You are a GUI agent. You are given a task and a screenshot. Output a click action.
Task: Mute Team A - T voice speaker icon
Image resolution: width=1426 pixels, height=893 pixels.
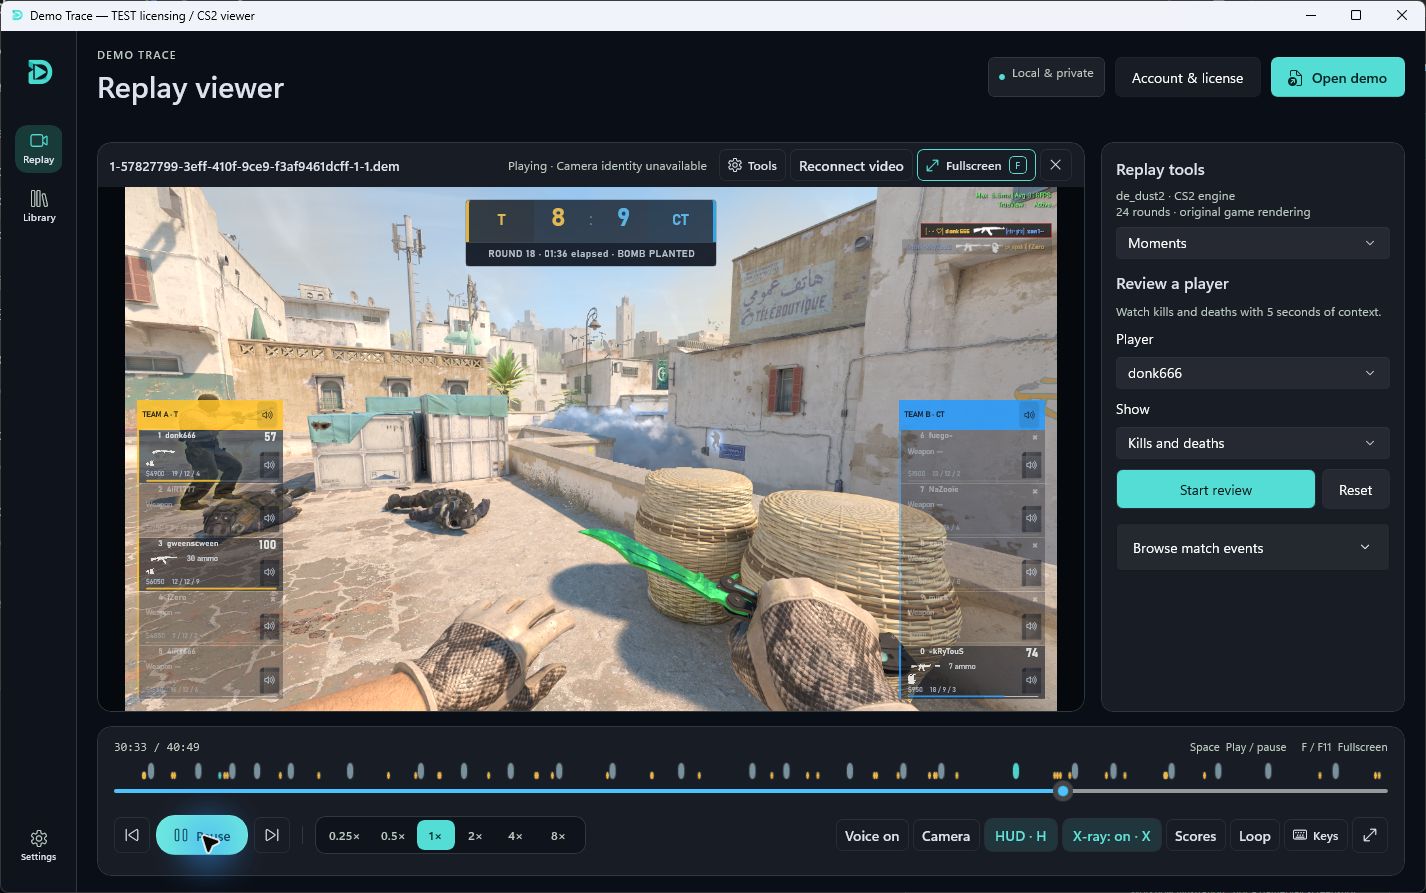[x=267, y=415]
